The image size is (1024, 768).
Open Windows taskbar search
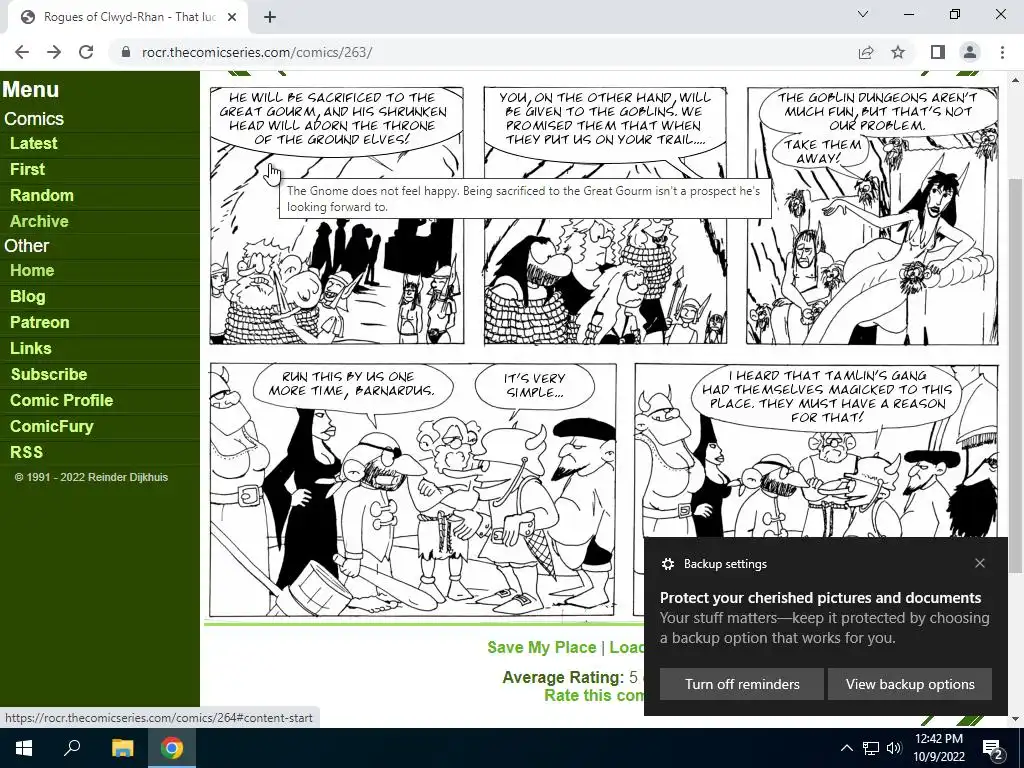(72, 748)
